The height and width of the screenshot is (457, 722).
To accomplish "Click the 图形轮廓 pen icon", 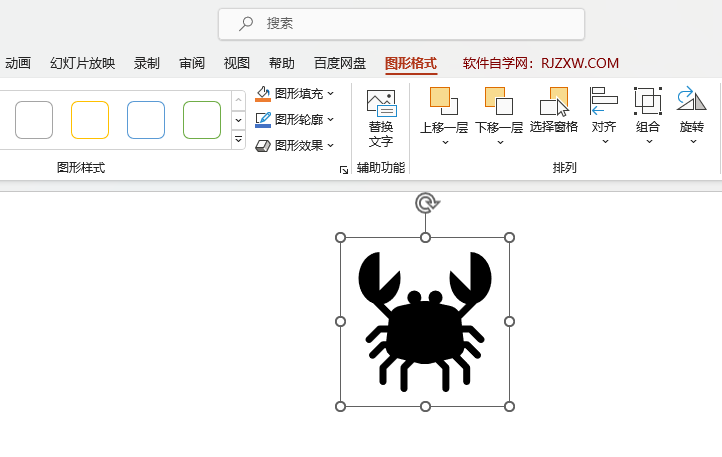I will pyautogui.click(x=263, y=120).
